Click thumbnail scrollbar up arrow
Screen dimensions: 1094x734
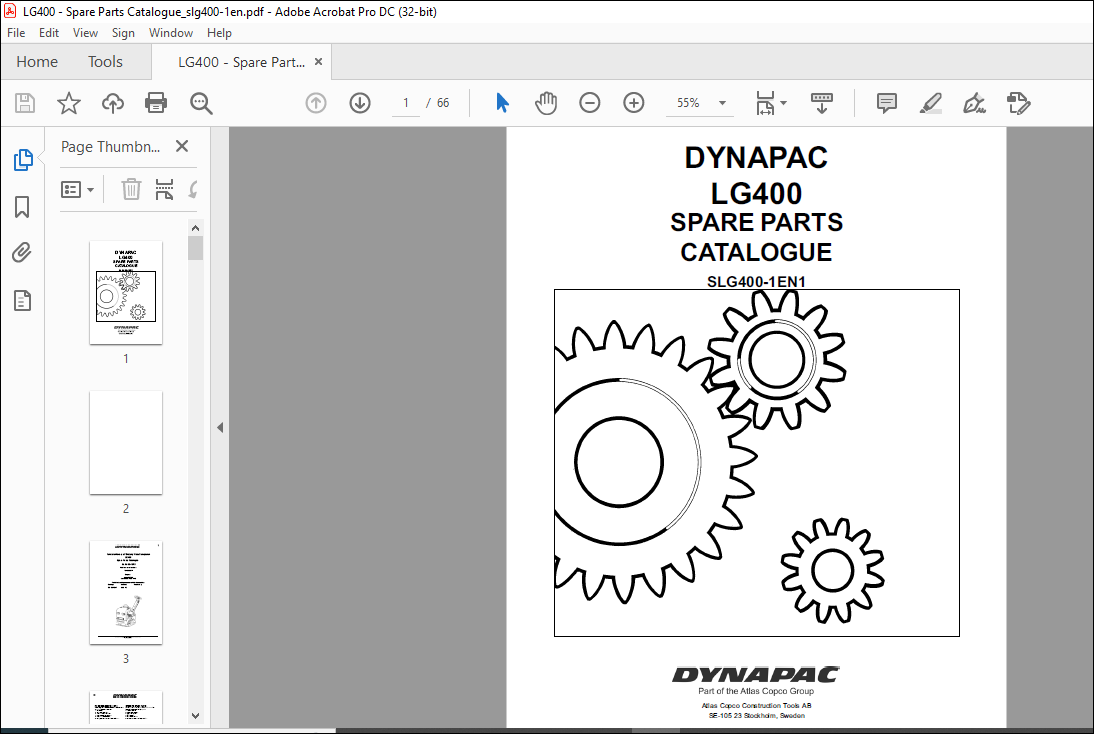click(195, 228)
